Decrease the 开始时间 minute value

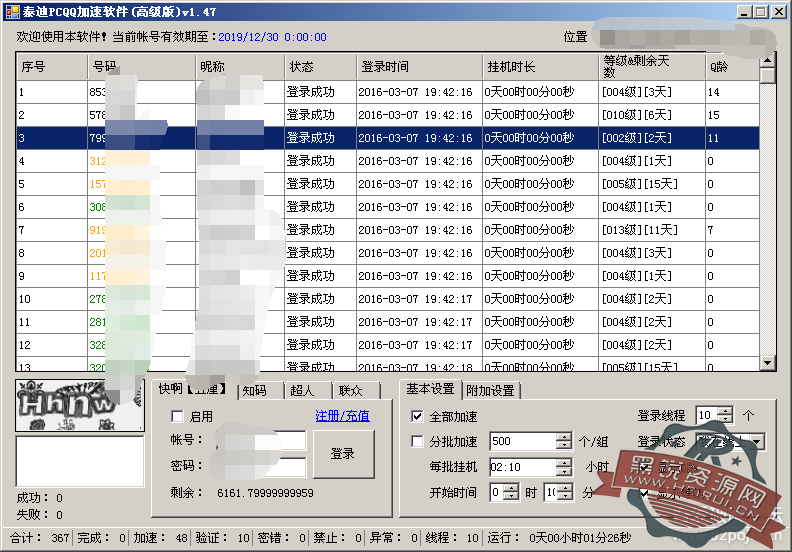[565, 496]
